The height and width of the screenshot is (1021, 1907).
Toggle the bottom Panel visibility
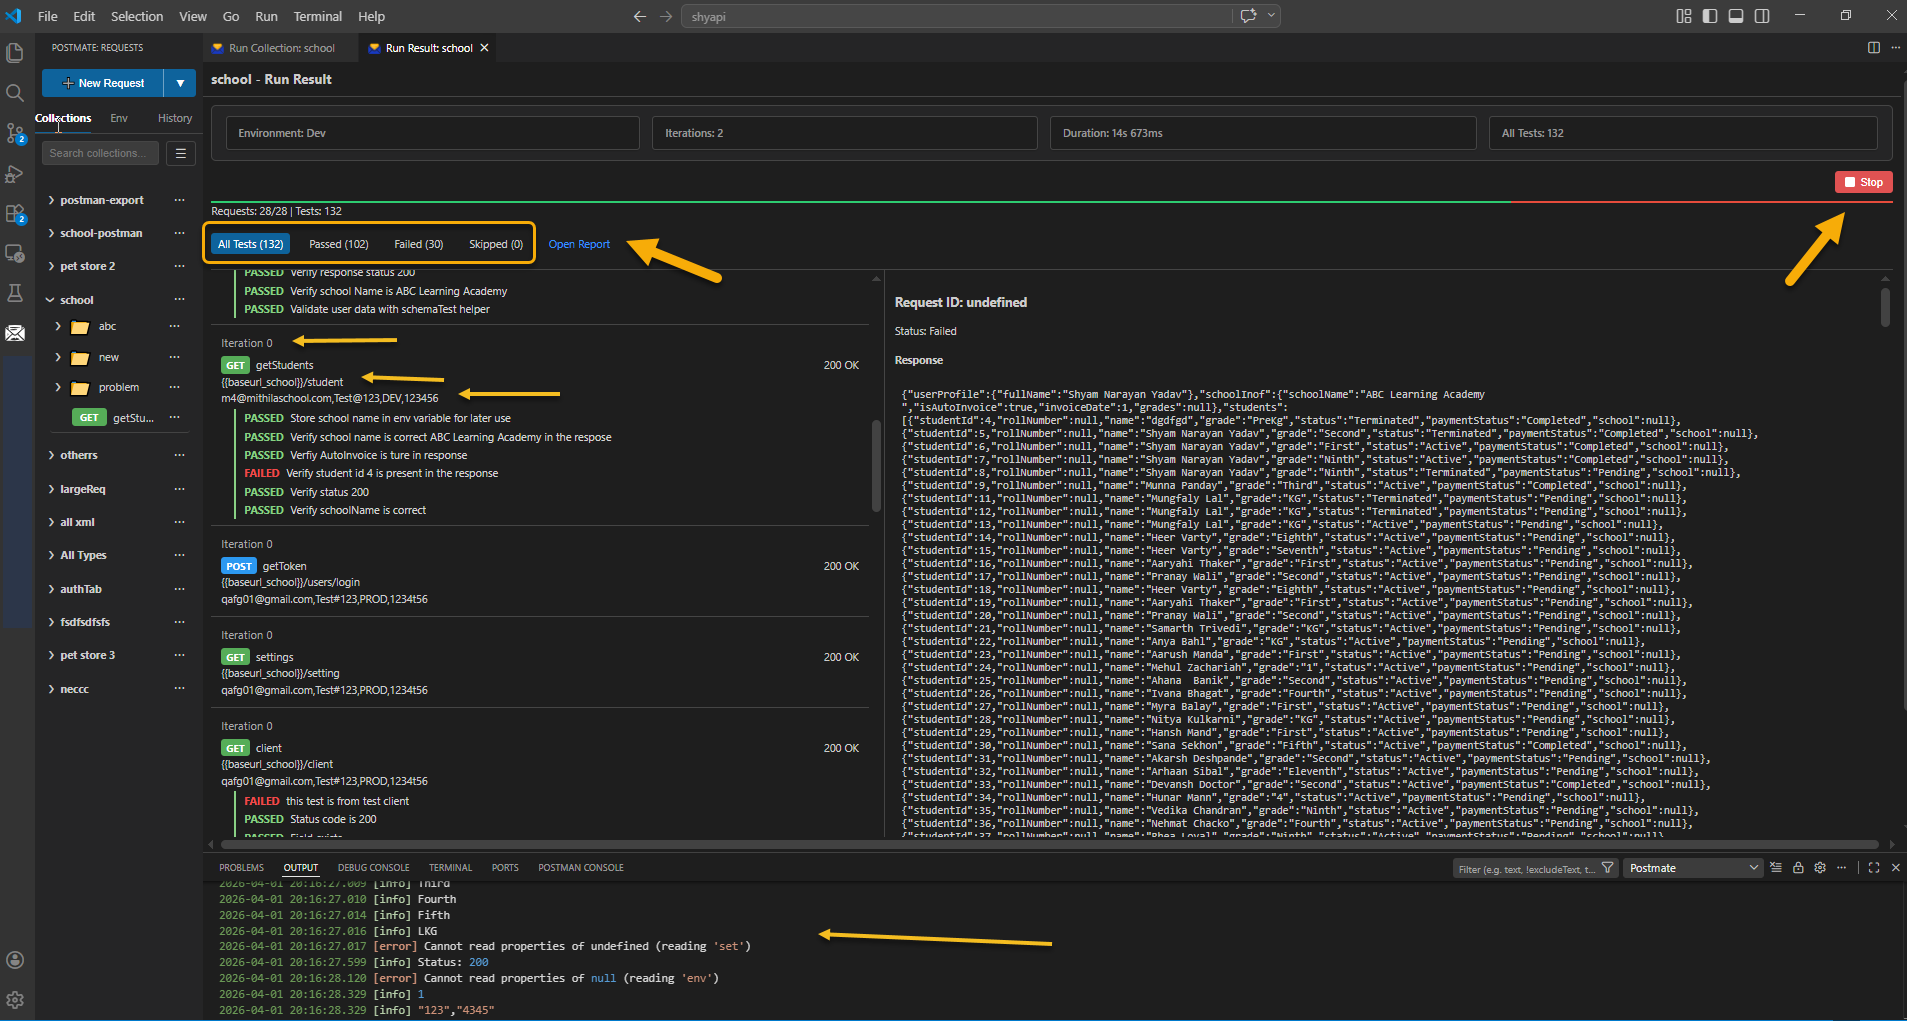tap(1735, 15)
